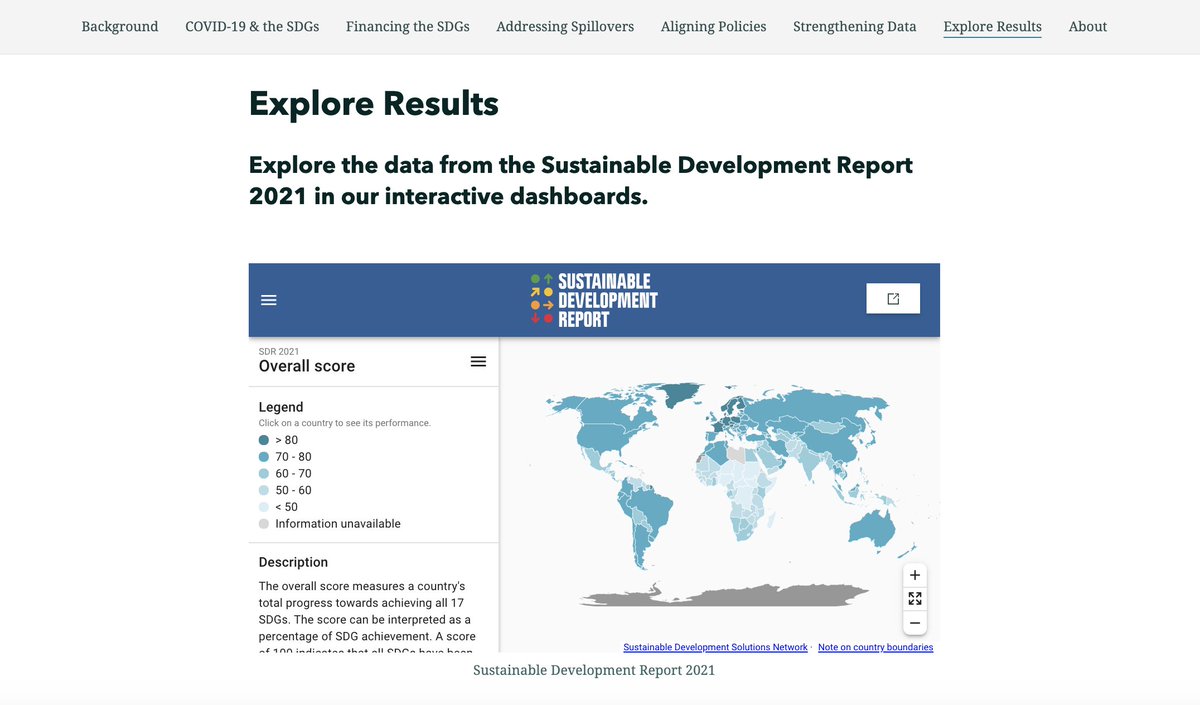The height and width of the screenshot is (705, 1200).
Task: Follow the Sustainable Development Solutions Network link
Action: coord(715,648)
